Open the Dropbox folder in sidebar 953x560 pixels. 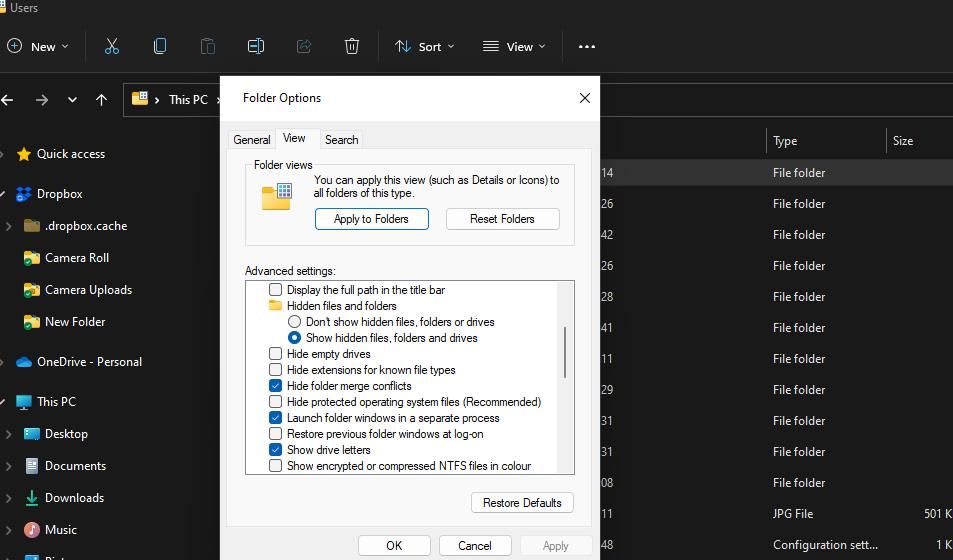pos(59,194)
